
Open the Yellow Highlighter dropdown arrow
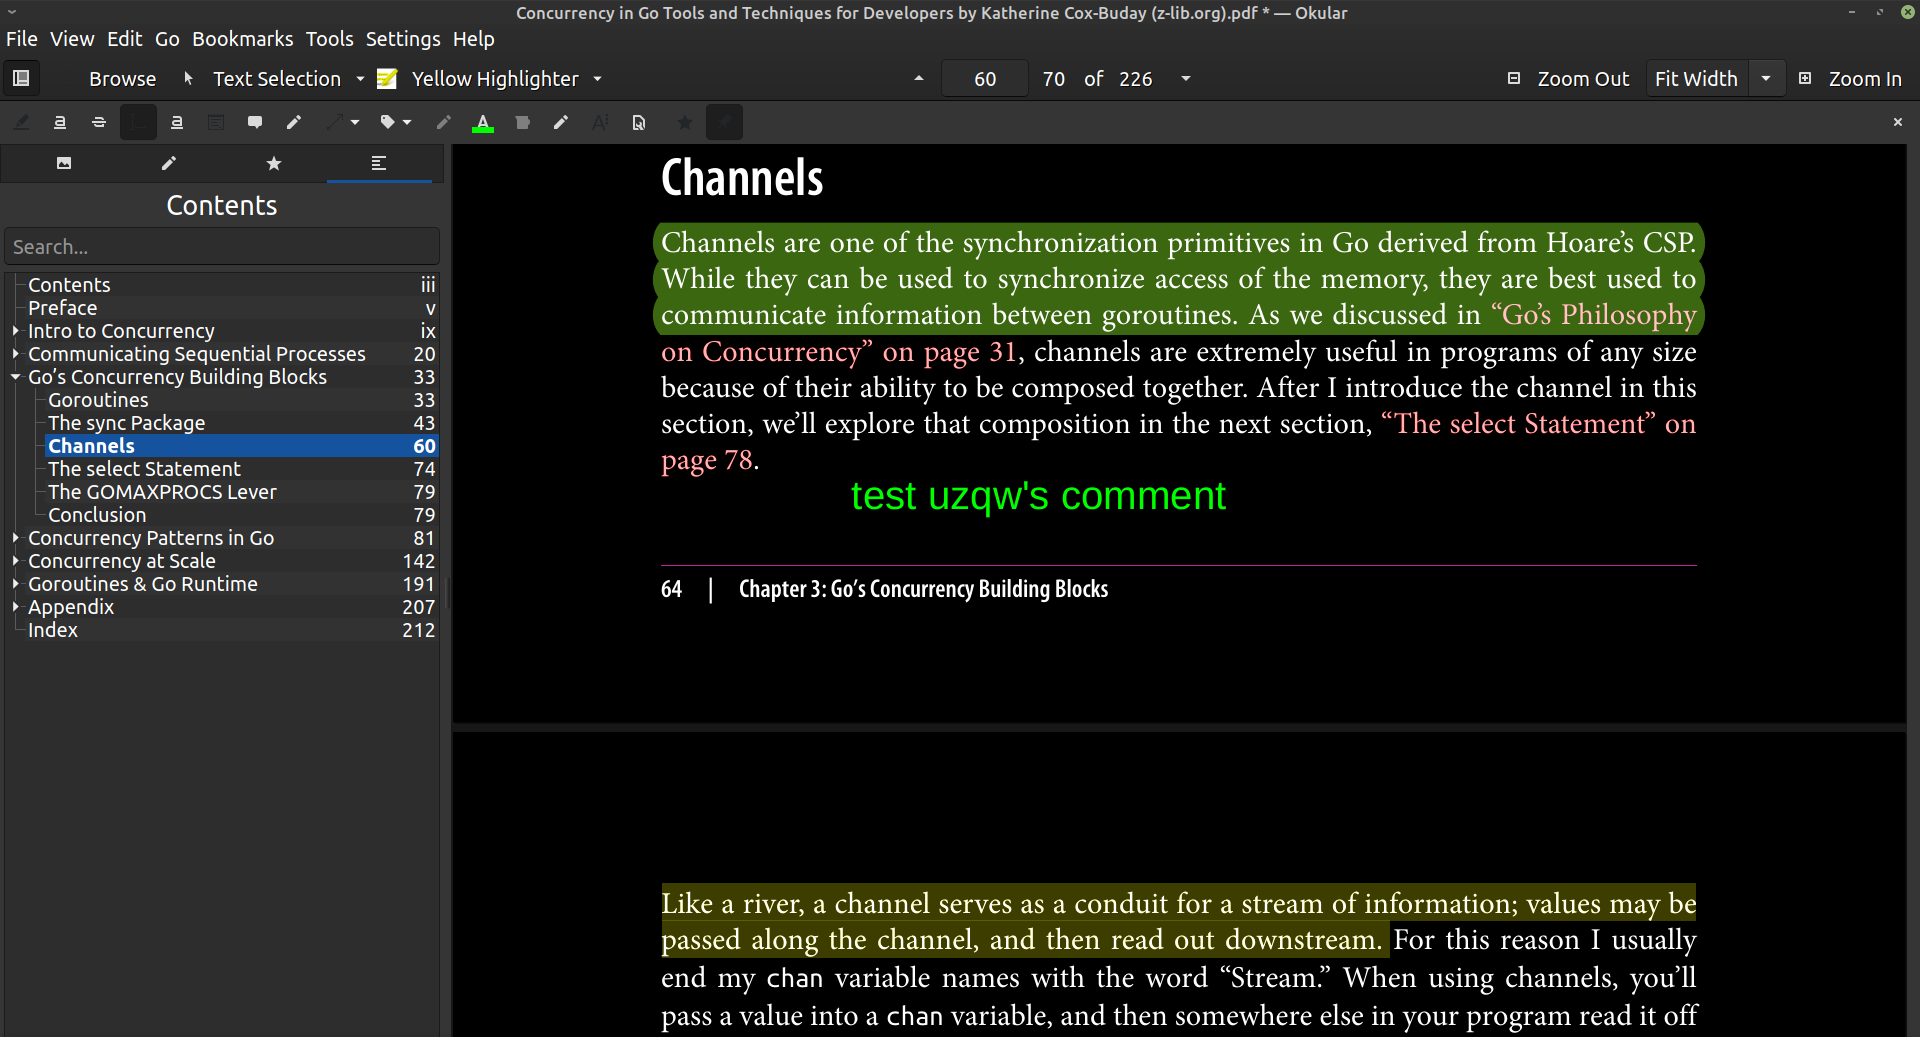tap(598, 79)
